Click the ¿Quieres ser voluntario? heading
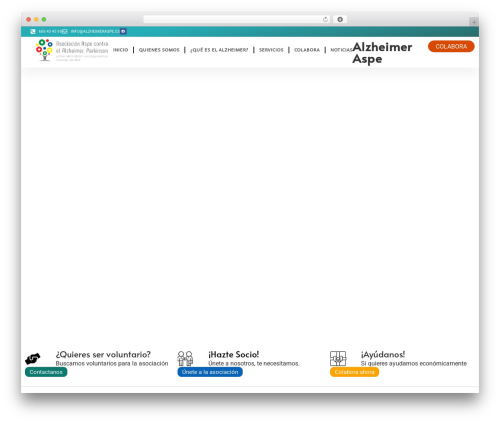Viewport: 500px width, 423px height. point(103,354)
